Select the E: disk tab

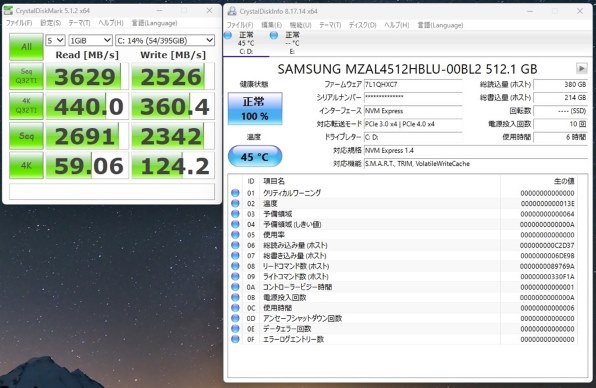292,43
